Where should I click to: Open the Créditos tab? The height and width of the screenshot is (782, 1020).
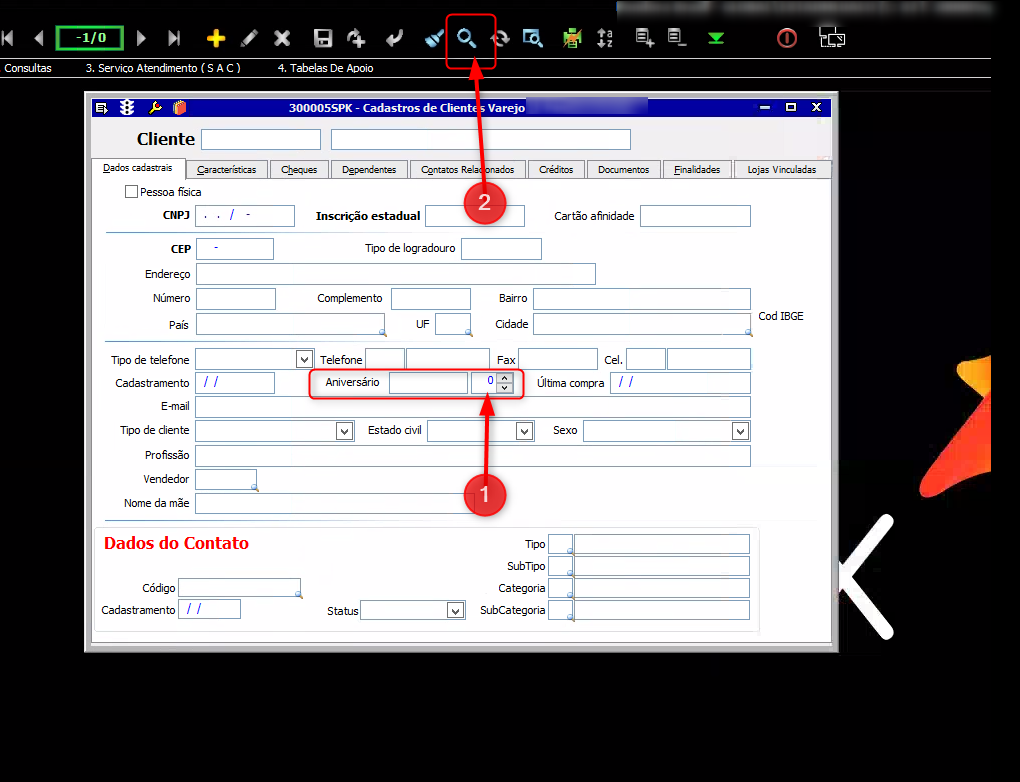[x=556, y=169]
